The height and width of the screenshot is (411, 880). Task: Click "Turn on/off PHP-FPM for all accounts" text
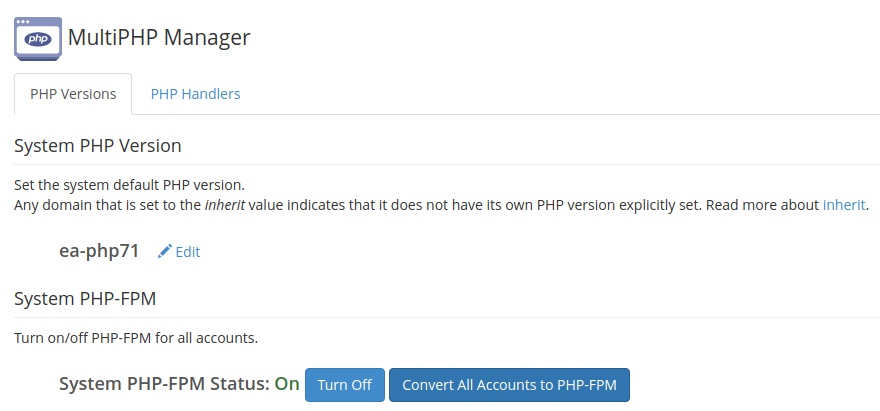[136, 338]
